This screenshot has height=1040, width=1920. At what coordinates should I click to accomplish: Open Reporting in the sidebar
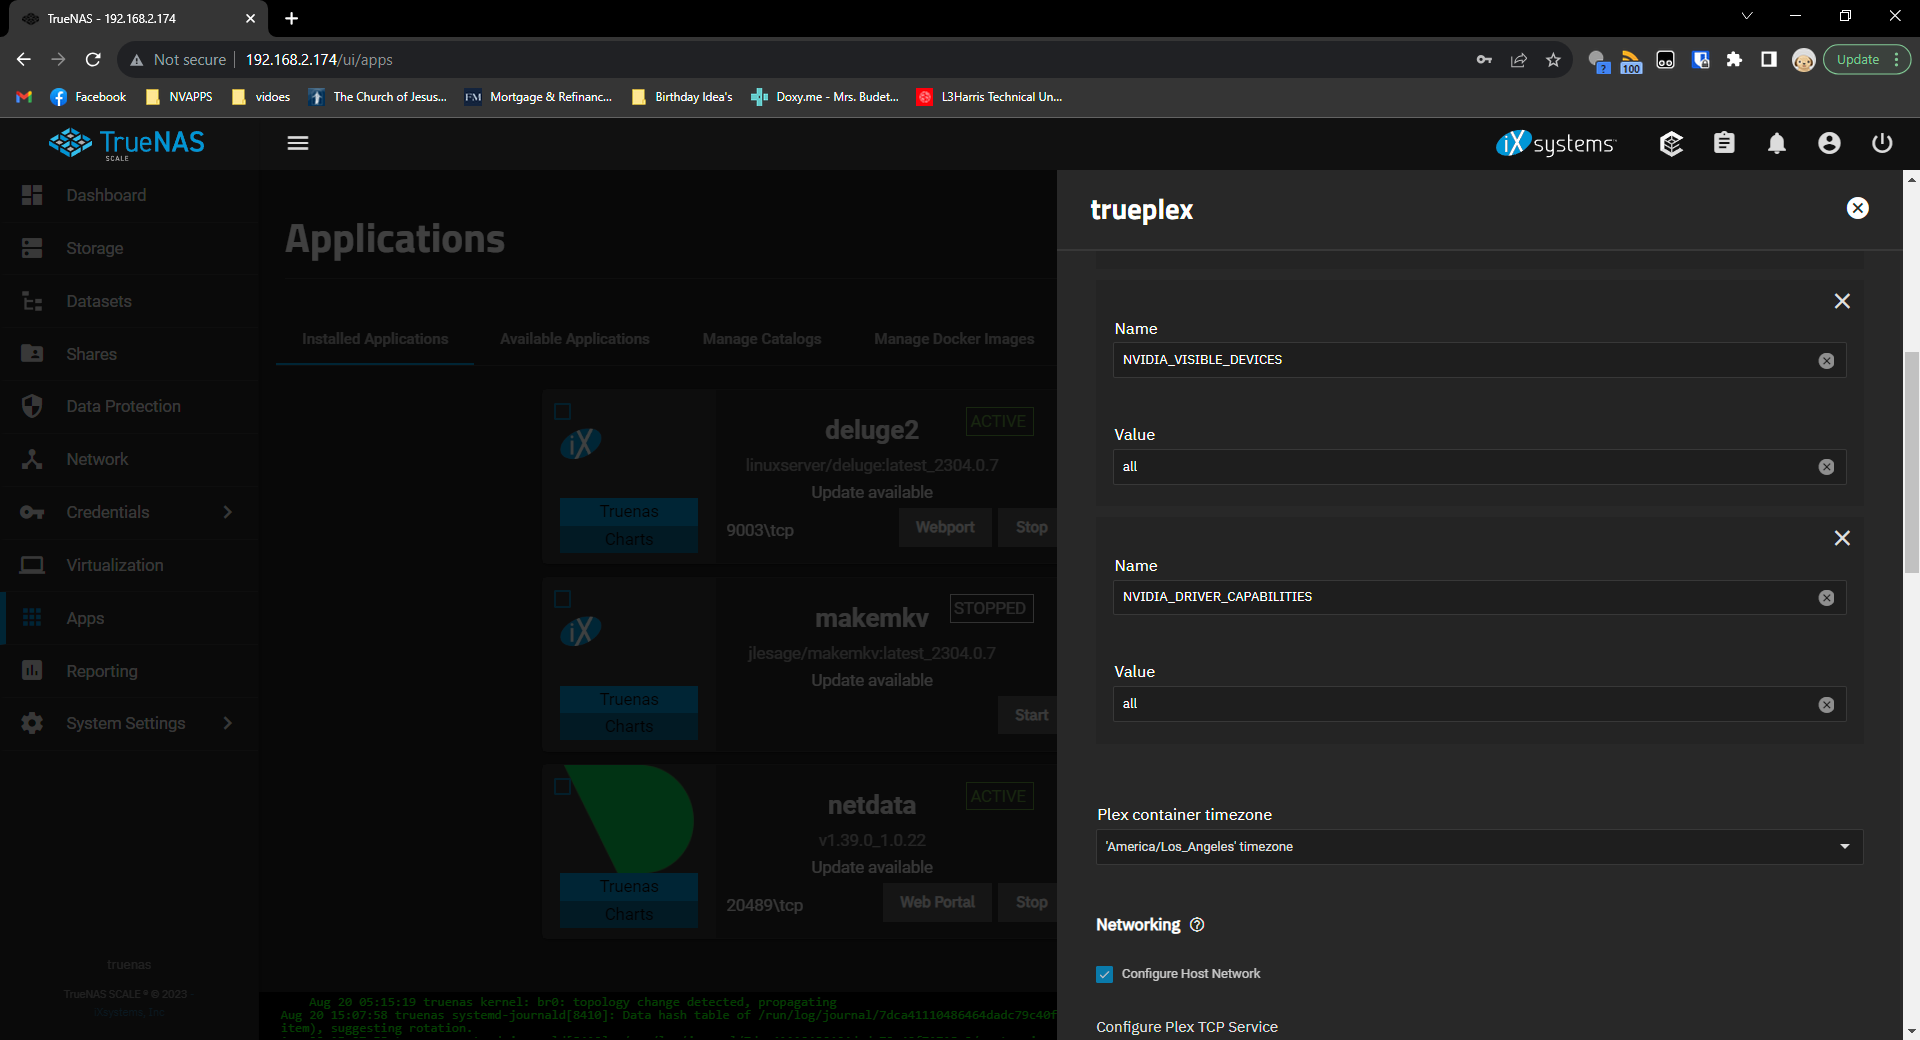click(x=129, y=671)
